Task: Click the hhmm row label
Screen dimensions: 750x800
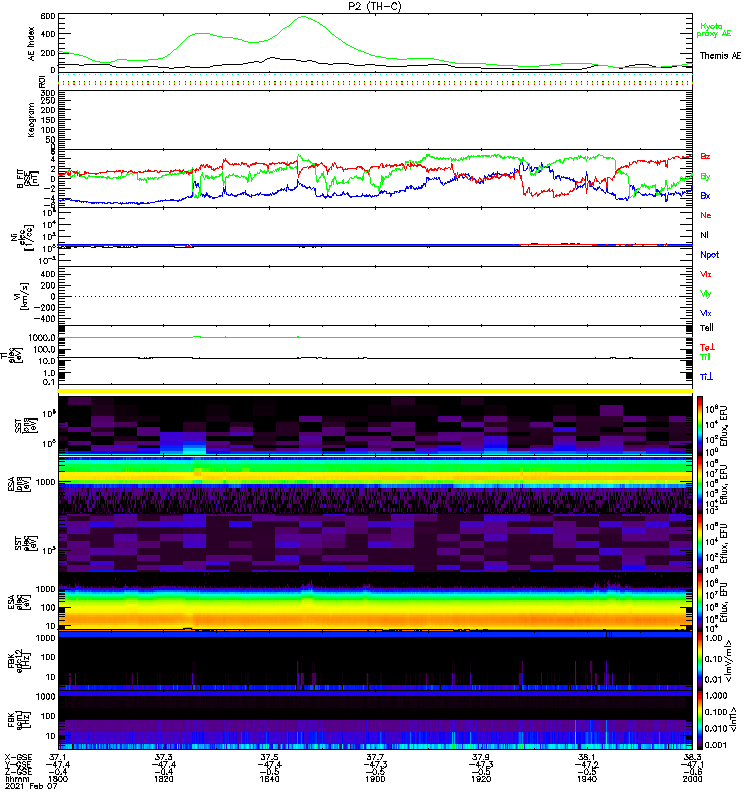Action: click(x=17, y=779)
